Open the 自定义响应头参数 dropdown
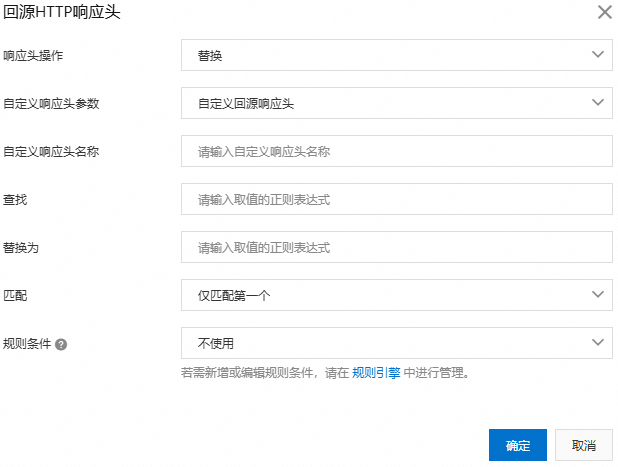 point(396,103)
